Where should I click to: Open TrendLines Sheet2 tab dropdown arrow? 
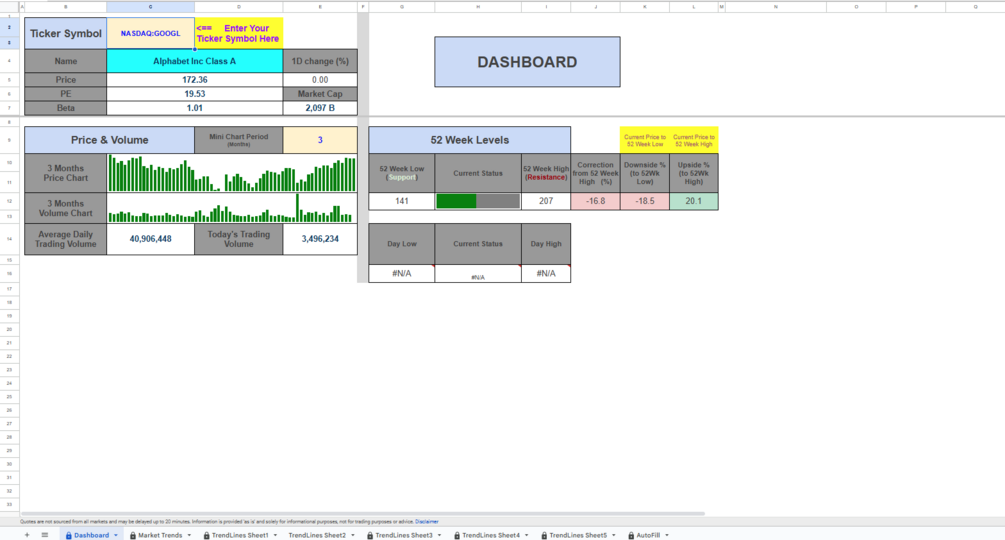tap(353, 536)
